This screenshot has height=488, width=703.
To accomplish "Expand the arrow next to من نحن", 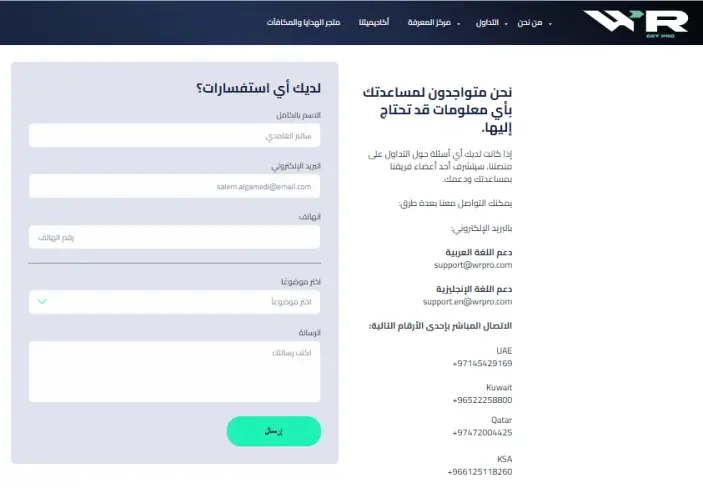I will click(550, 24).
